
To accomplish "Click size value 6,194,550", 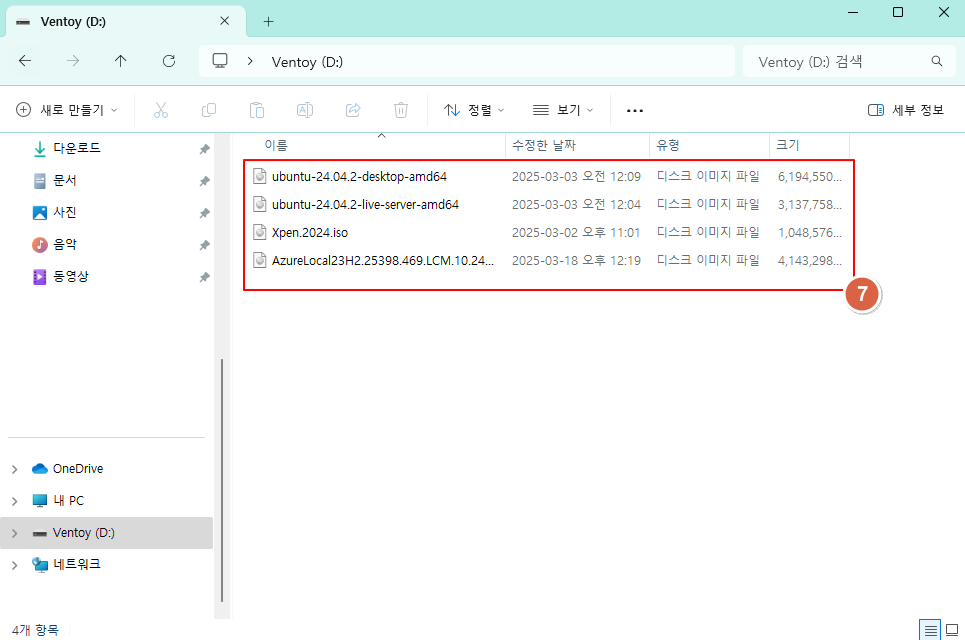I will point(809,177).
